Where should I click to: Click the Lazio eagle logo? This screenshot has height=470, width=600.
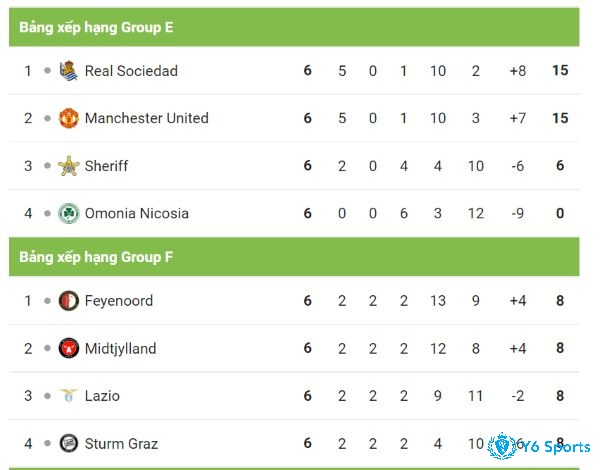point(68,396)
